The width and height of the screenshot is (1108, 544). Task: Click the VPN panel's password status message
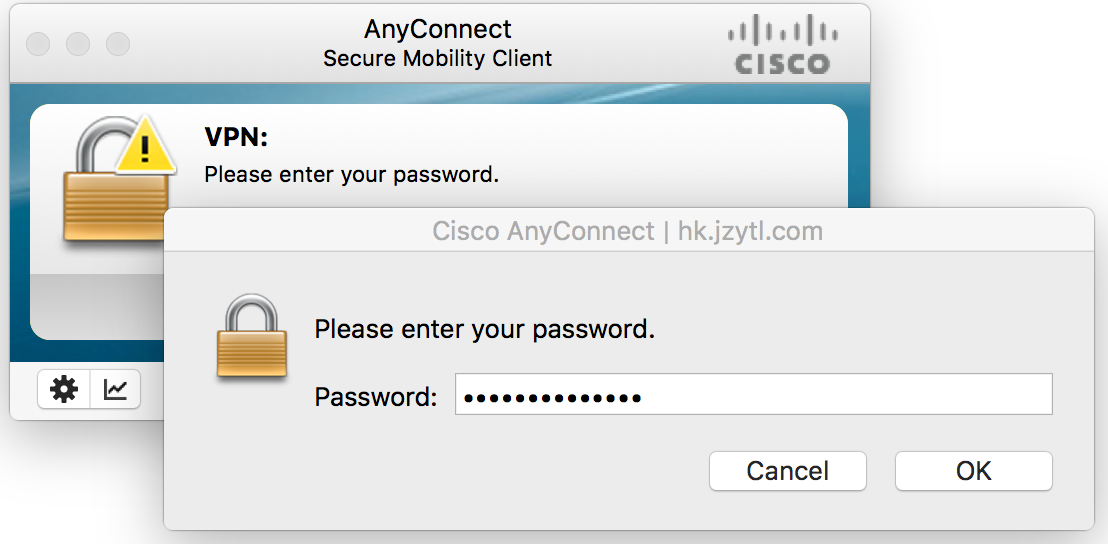coord(351,175)
